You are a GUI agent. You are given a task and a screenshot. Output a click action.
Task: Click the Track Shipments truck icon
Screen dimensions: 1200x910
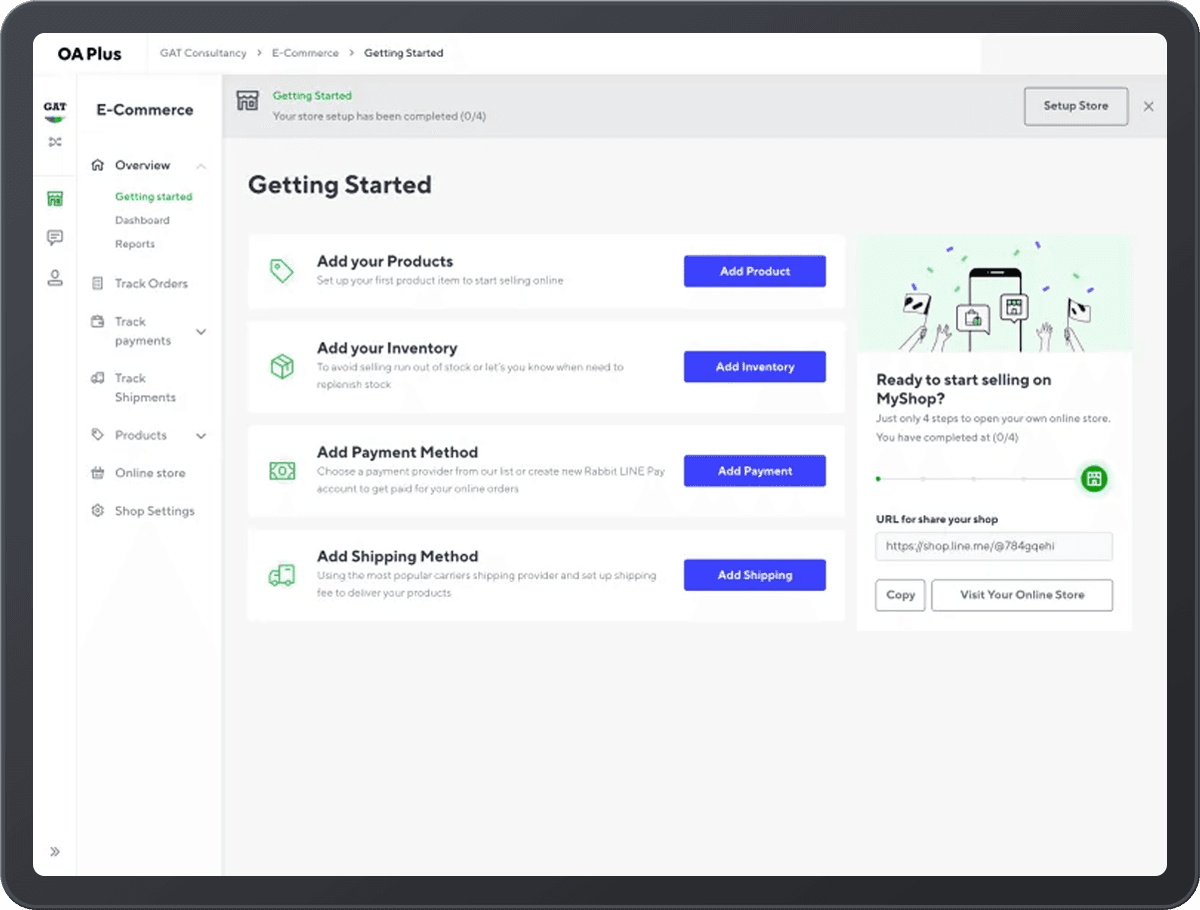tap(97, 378)
